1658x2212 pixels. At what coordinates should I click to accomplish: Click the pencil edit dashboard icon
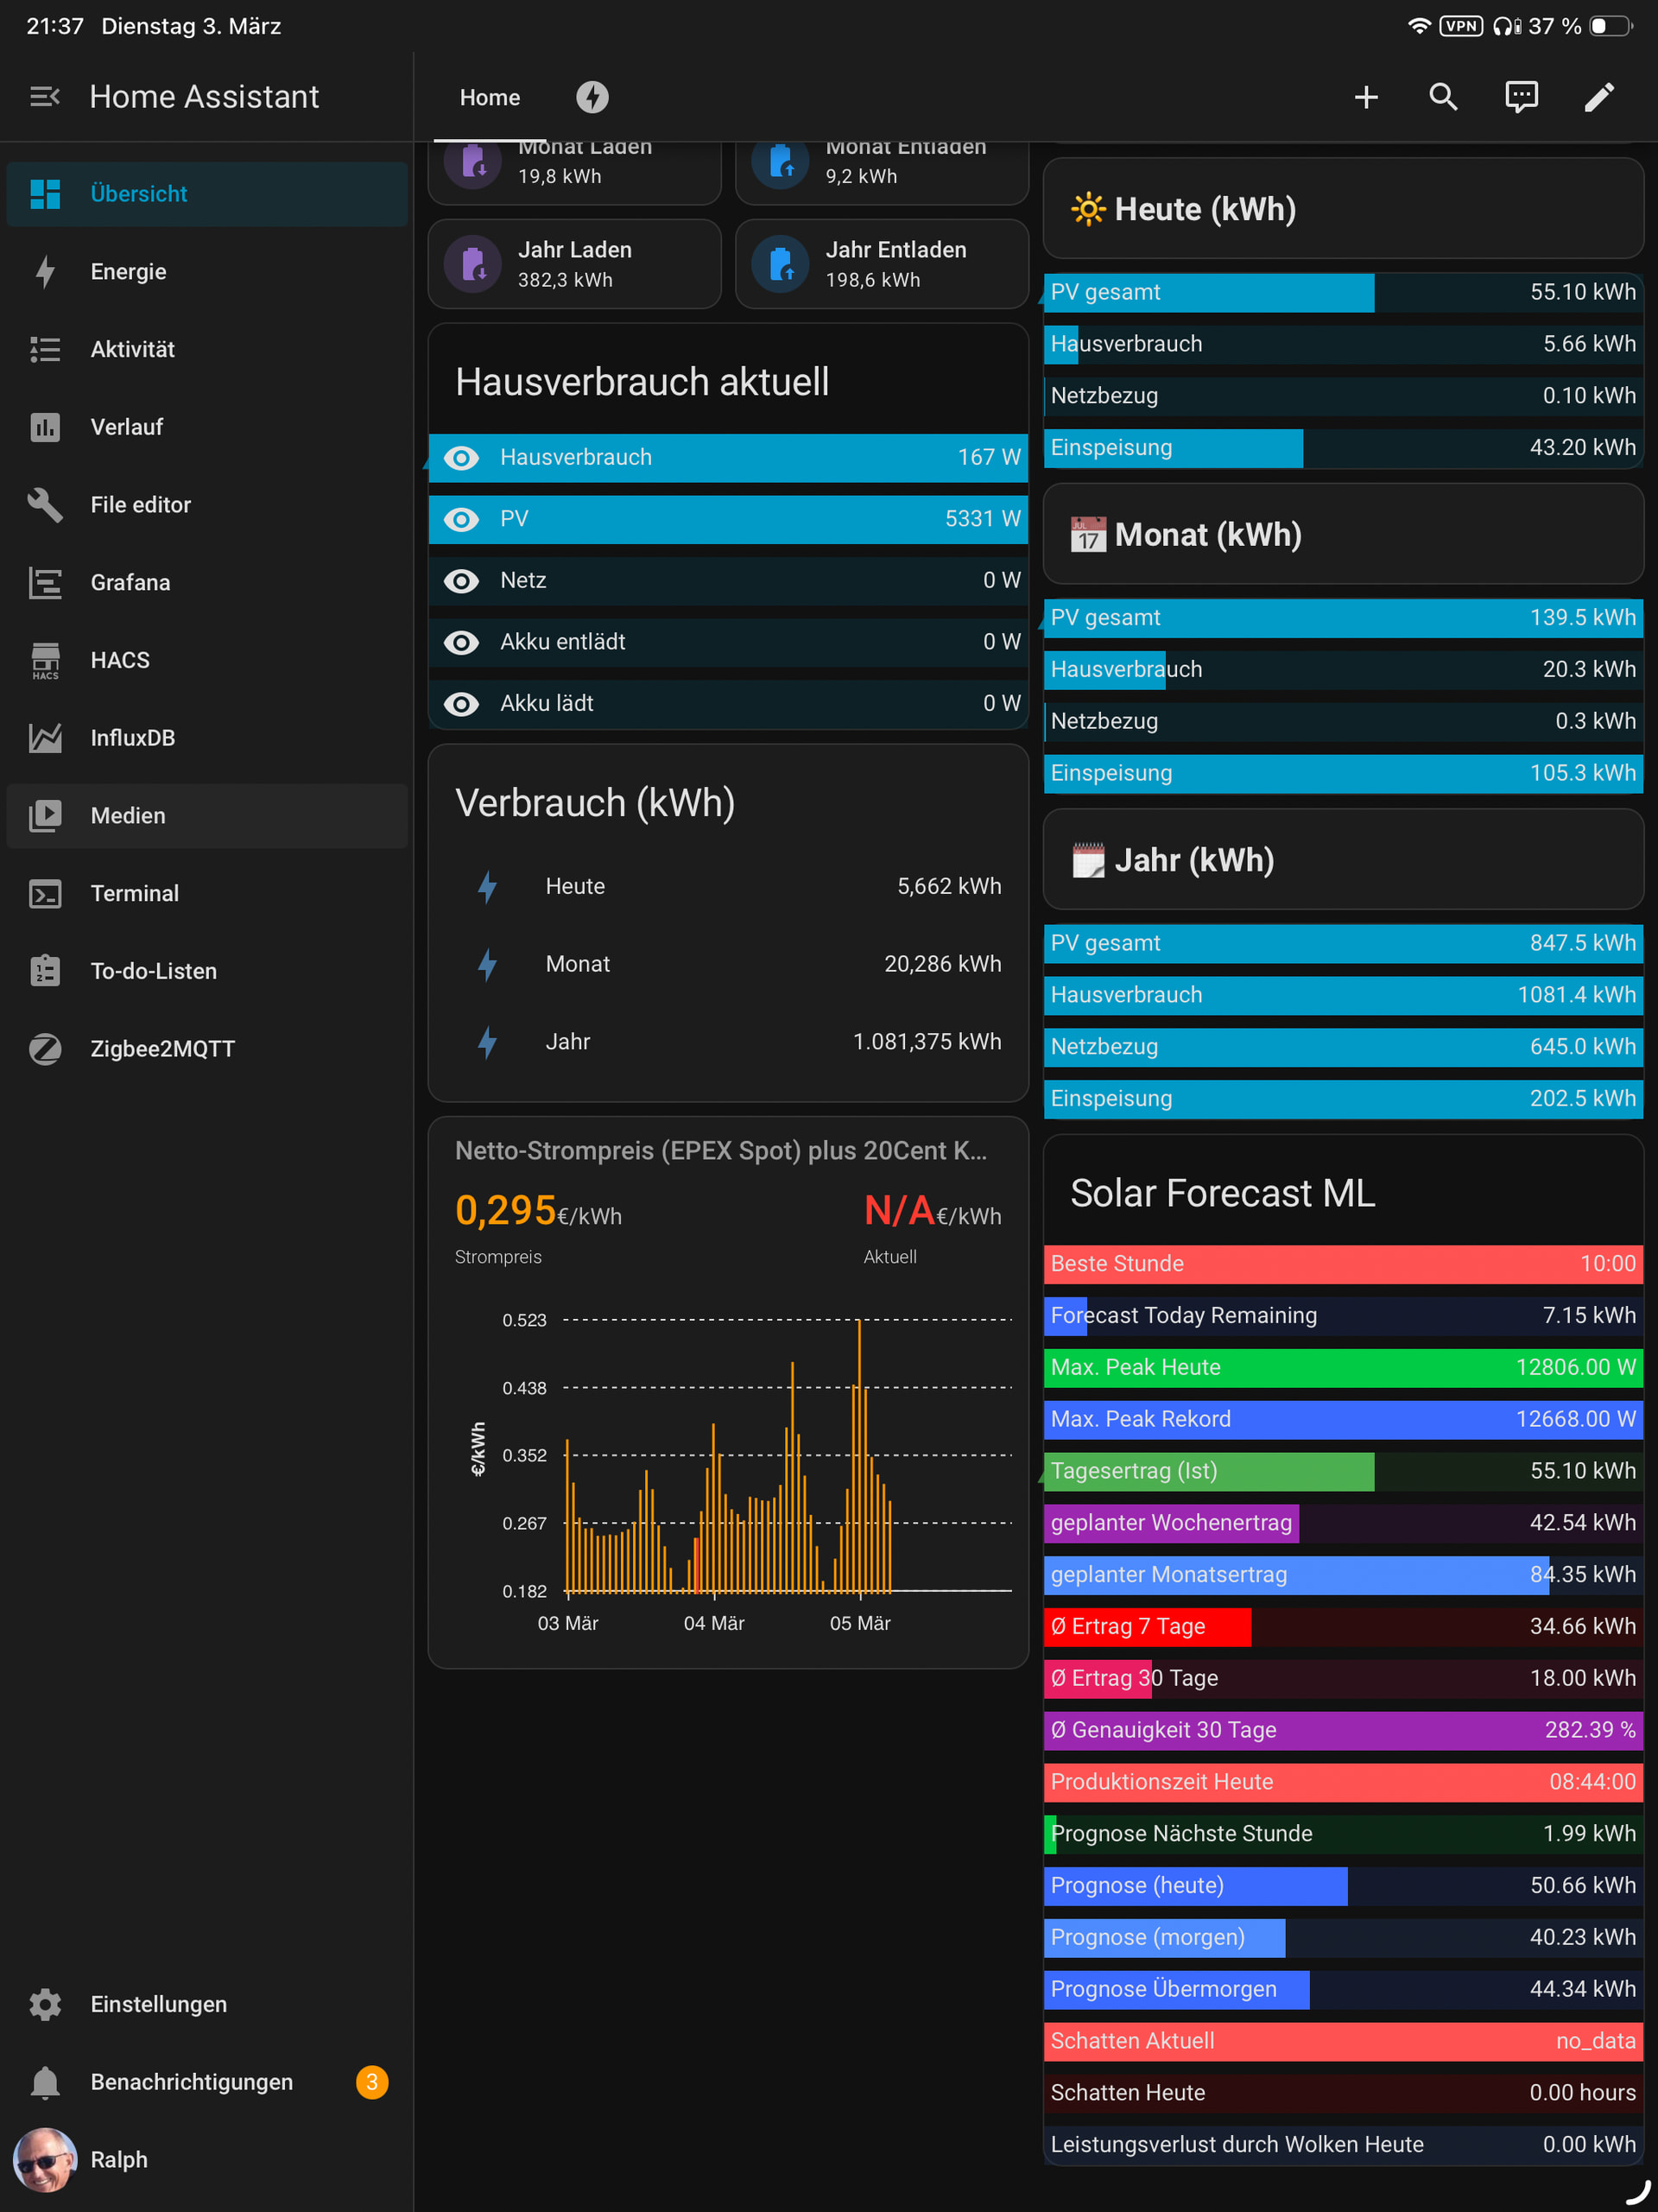[1599, 97]
